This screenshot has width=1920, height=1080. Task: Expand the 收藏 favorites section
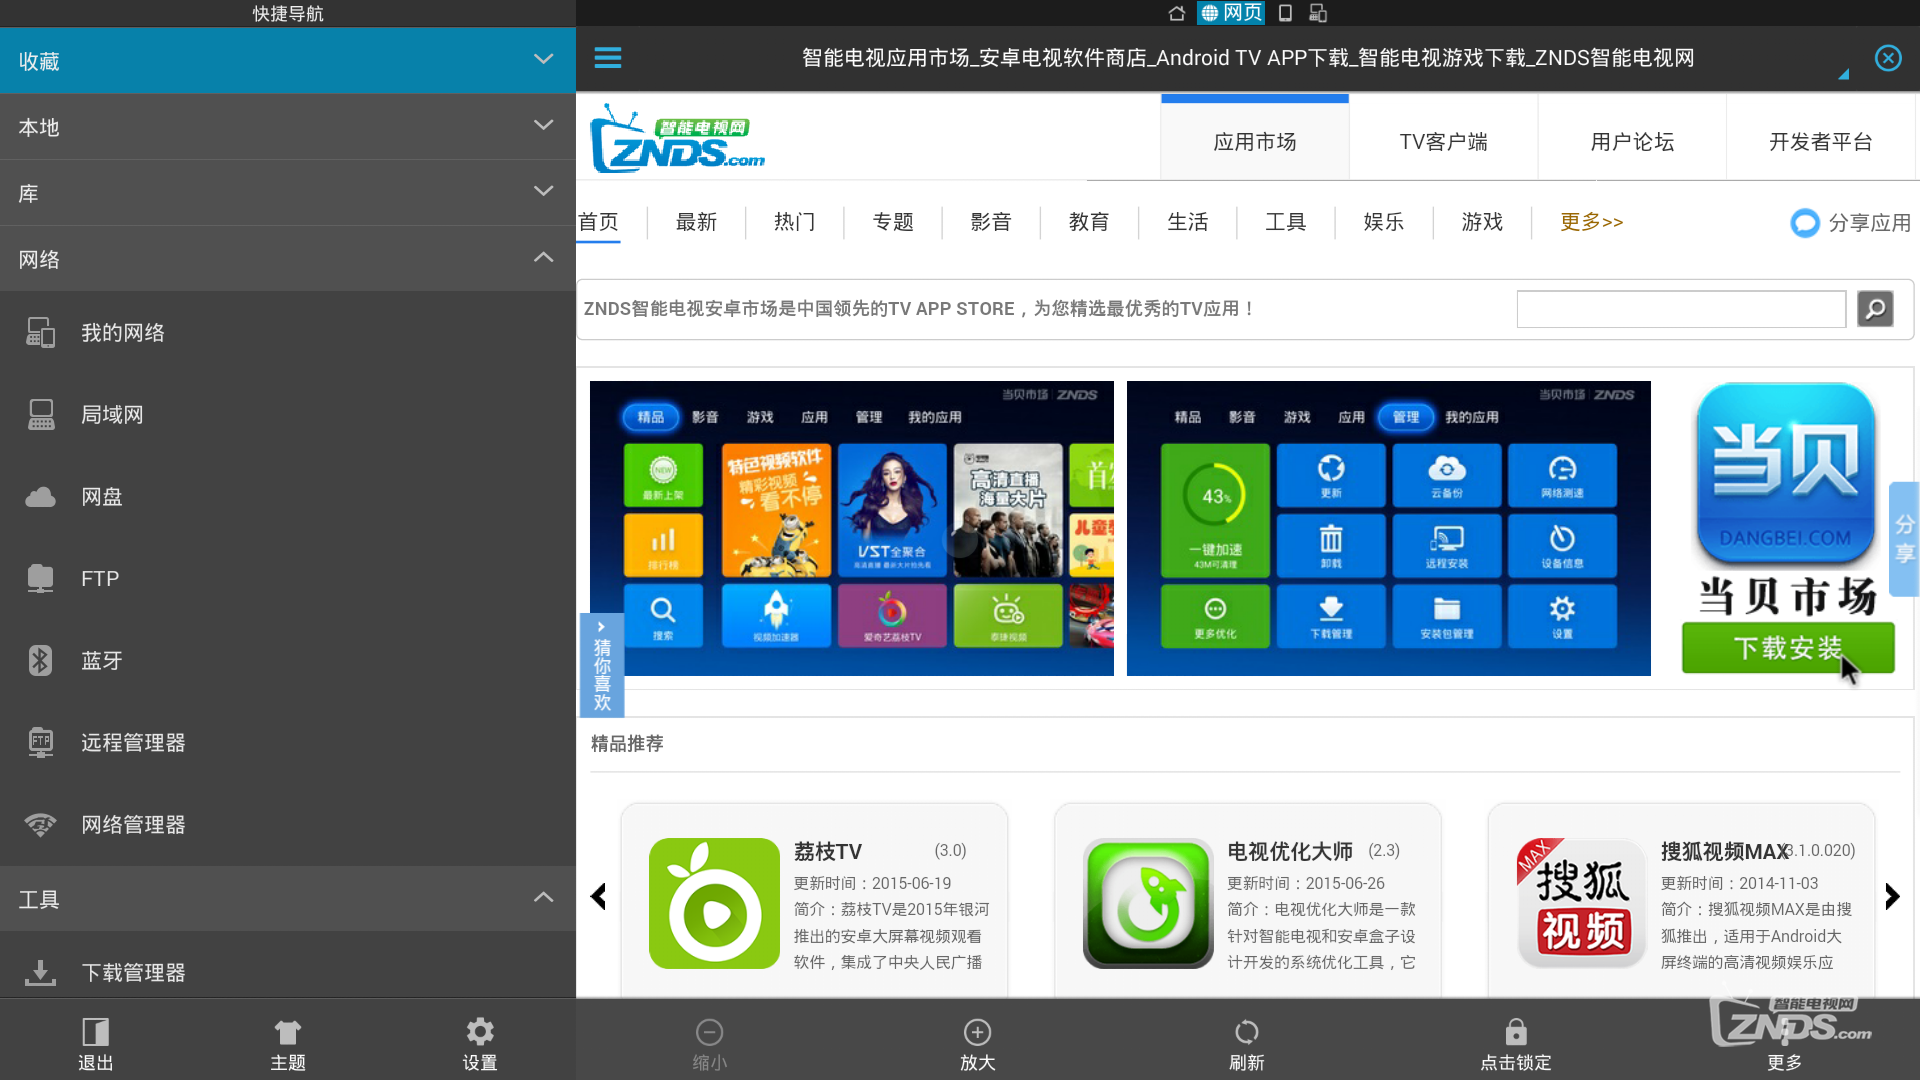click(288, 61)
